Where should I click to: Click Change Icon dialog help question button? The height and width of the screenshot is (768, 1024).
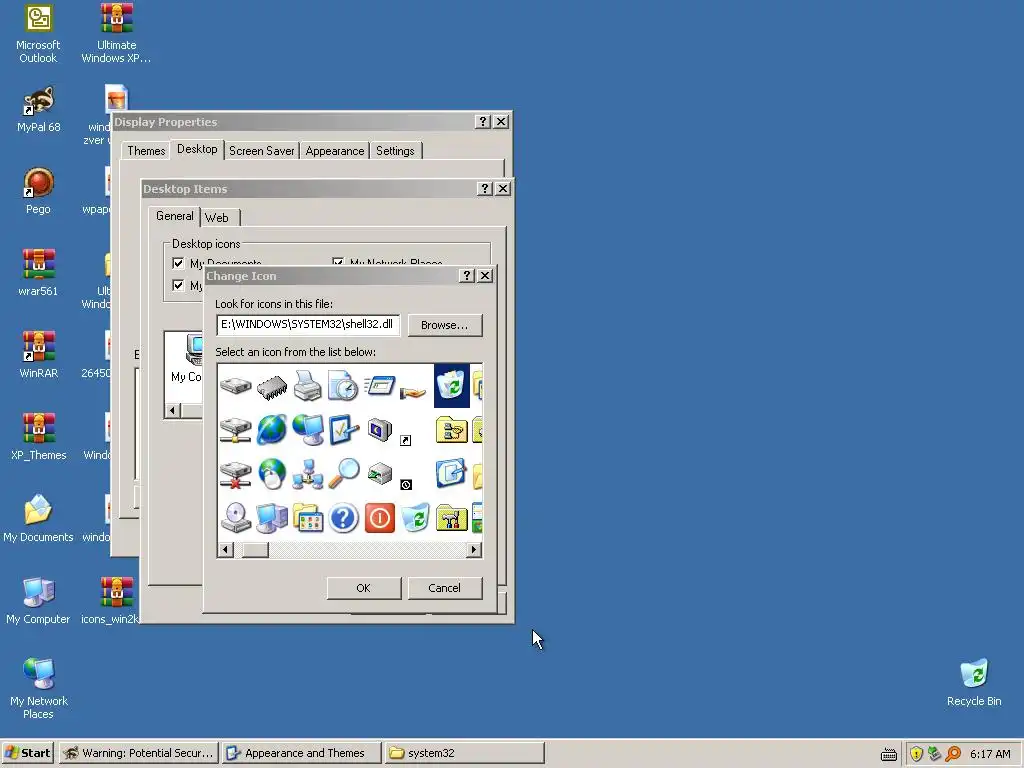pyautogui.click(x=466, y=276)
